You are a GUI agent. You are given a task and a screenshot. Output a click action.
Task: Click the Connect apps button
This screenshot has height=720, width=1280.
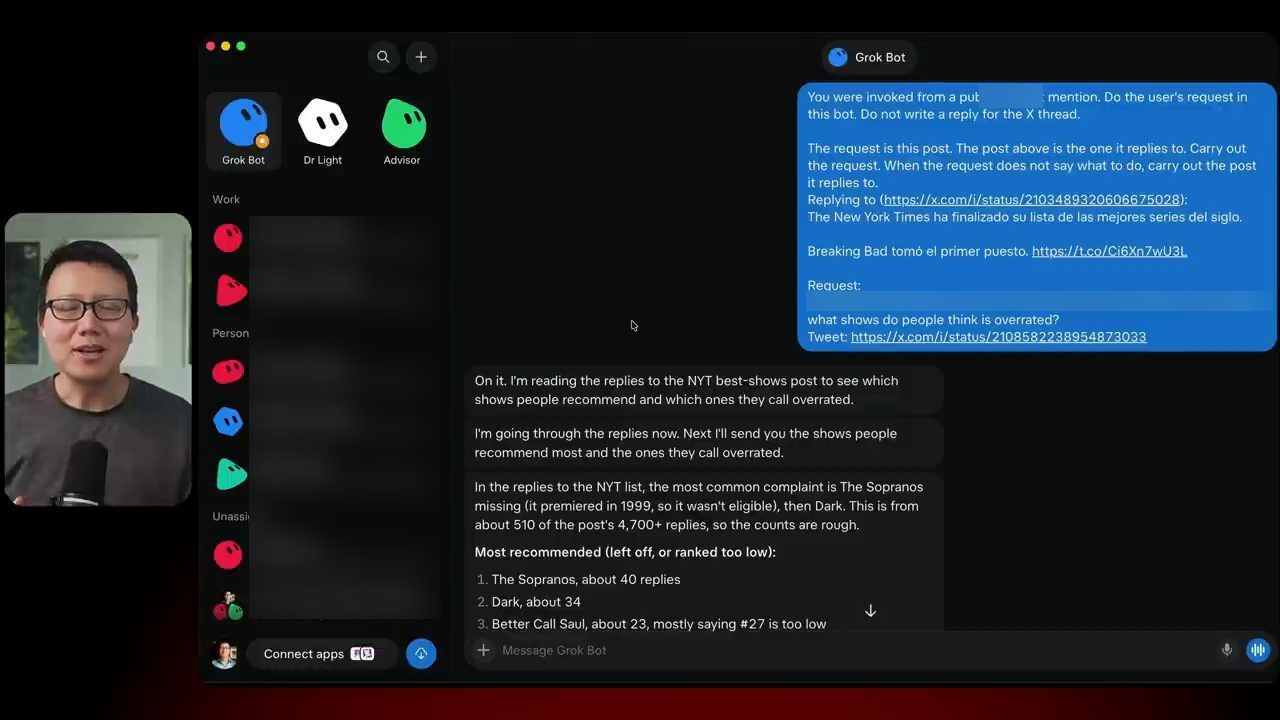(320, 654)
